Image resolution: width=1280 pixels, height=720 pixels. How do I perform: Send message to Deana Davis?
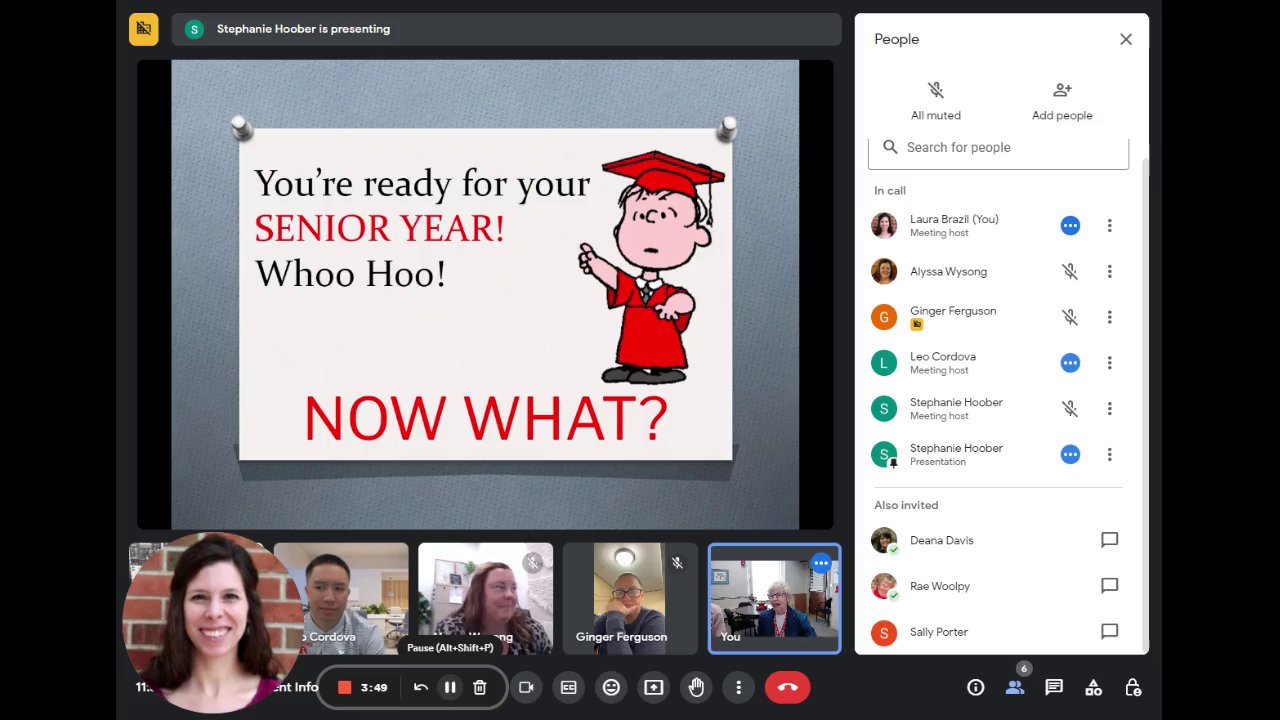click(1109, 540)
